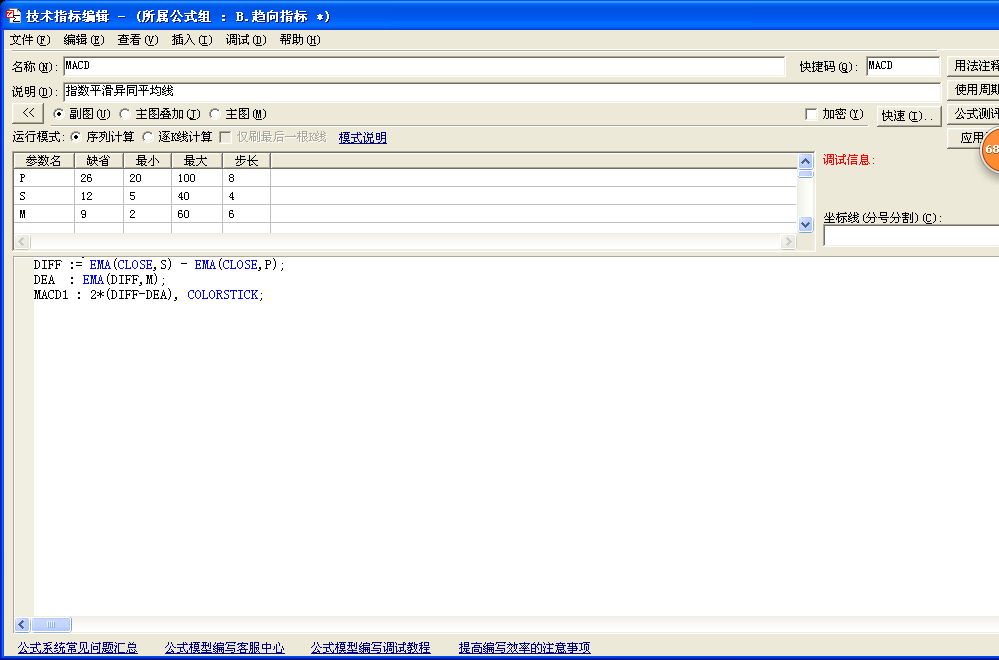
Task: Open 公式系统常见问题汇总 link
Action: (x=78, y=648)
